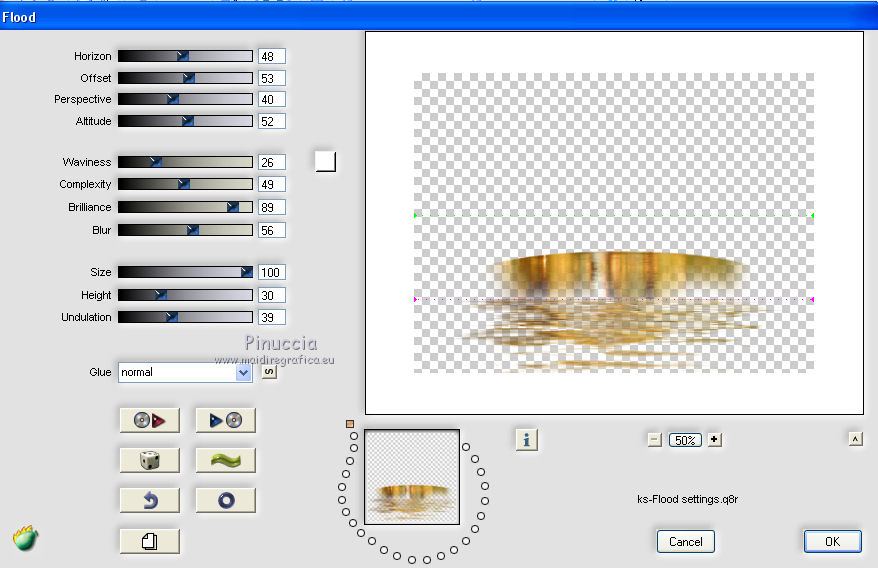Click the Horizon value field 48
Viewport: 878px width, 568px height.
(x=272, y=57)
